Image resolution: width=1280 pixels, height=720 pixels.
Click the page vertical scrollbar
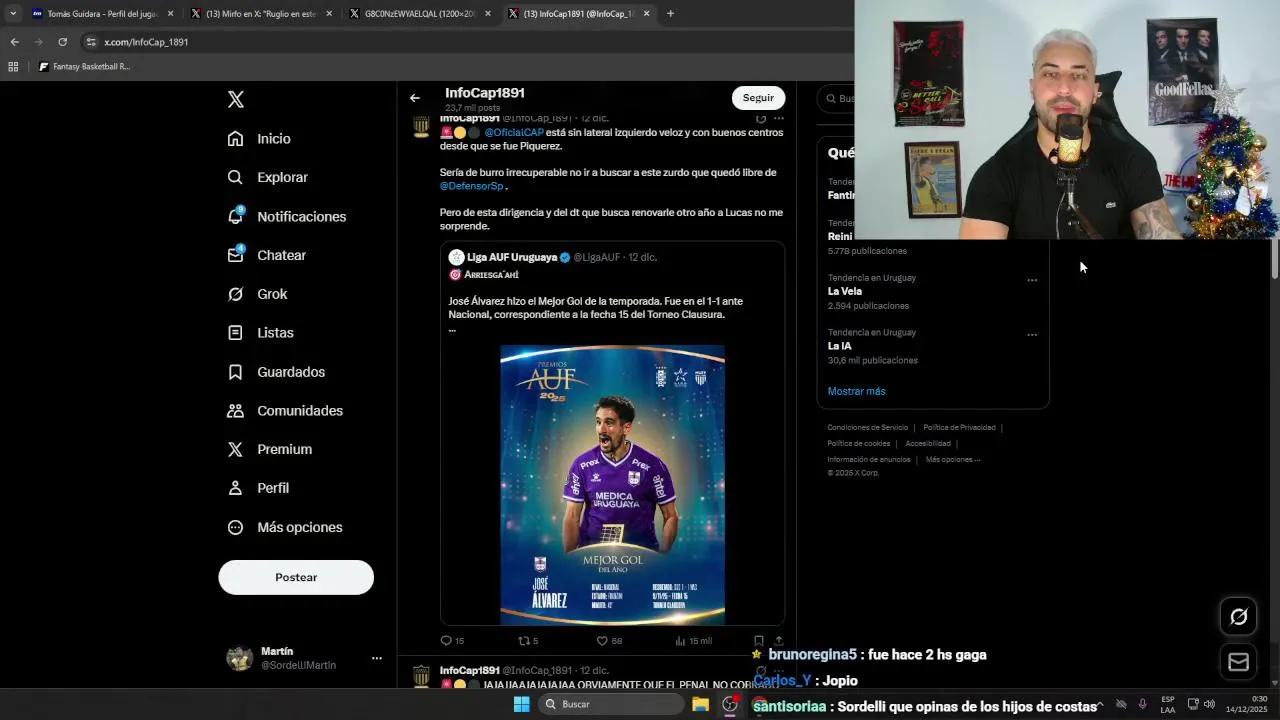click(1274, 260)
